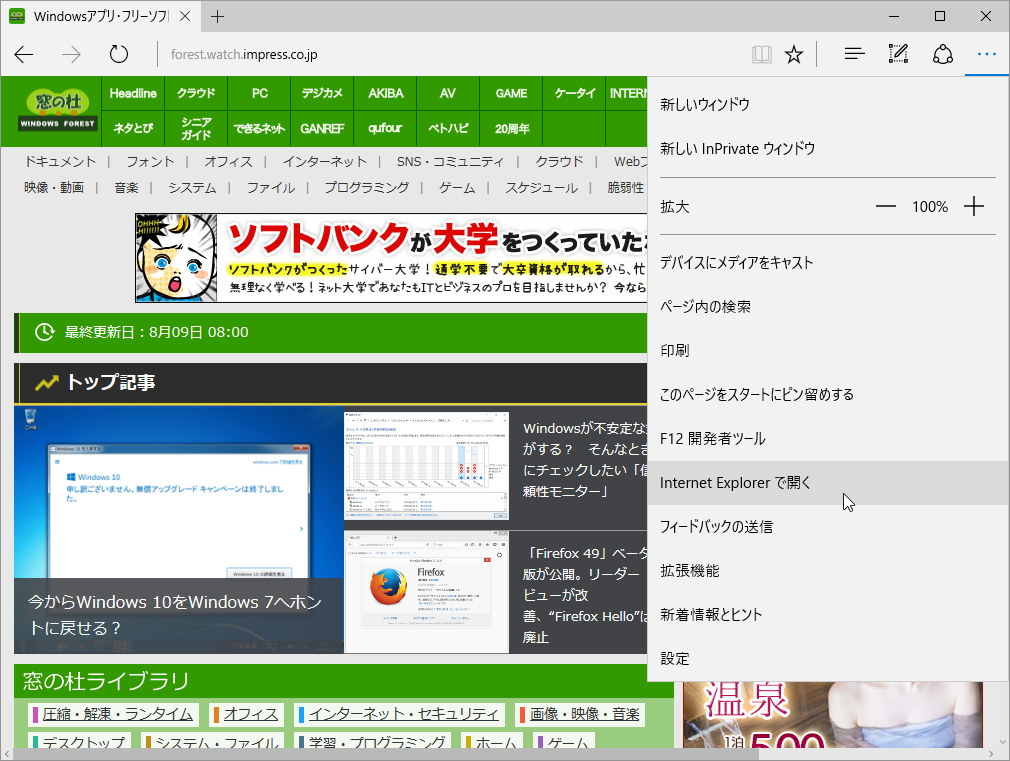The width and height of the screenshot is (1010, 761).
Task: Open the Share panel
Action: [942, 54]
